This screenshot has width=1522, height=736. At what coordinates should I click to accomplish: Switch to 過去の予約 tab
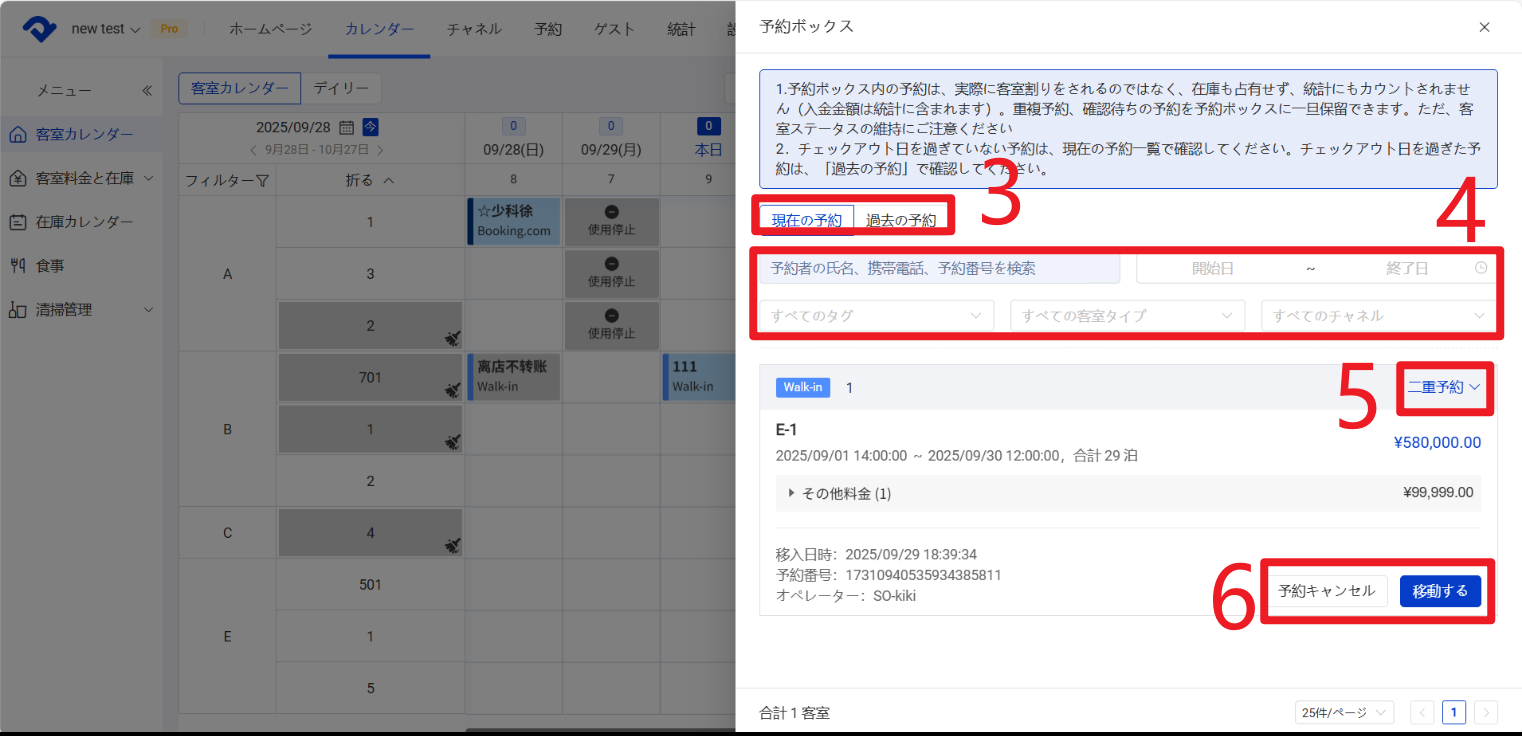(900, 220)
